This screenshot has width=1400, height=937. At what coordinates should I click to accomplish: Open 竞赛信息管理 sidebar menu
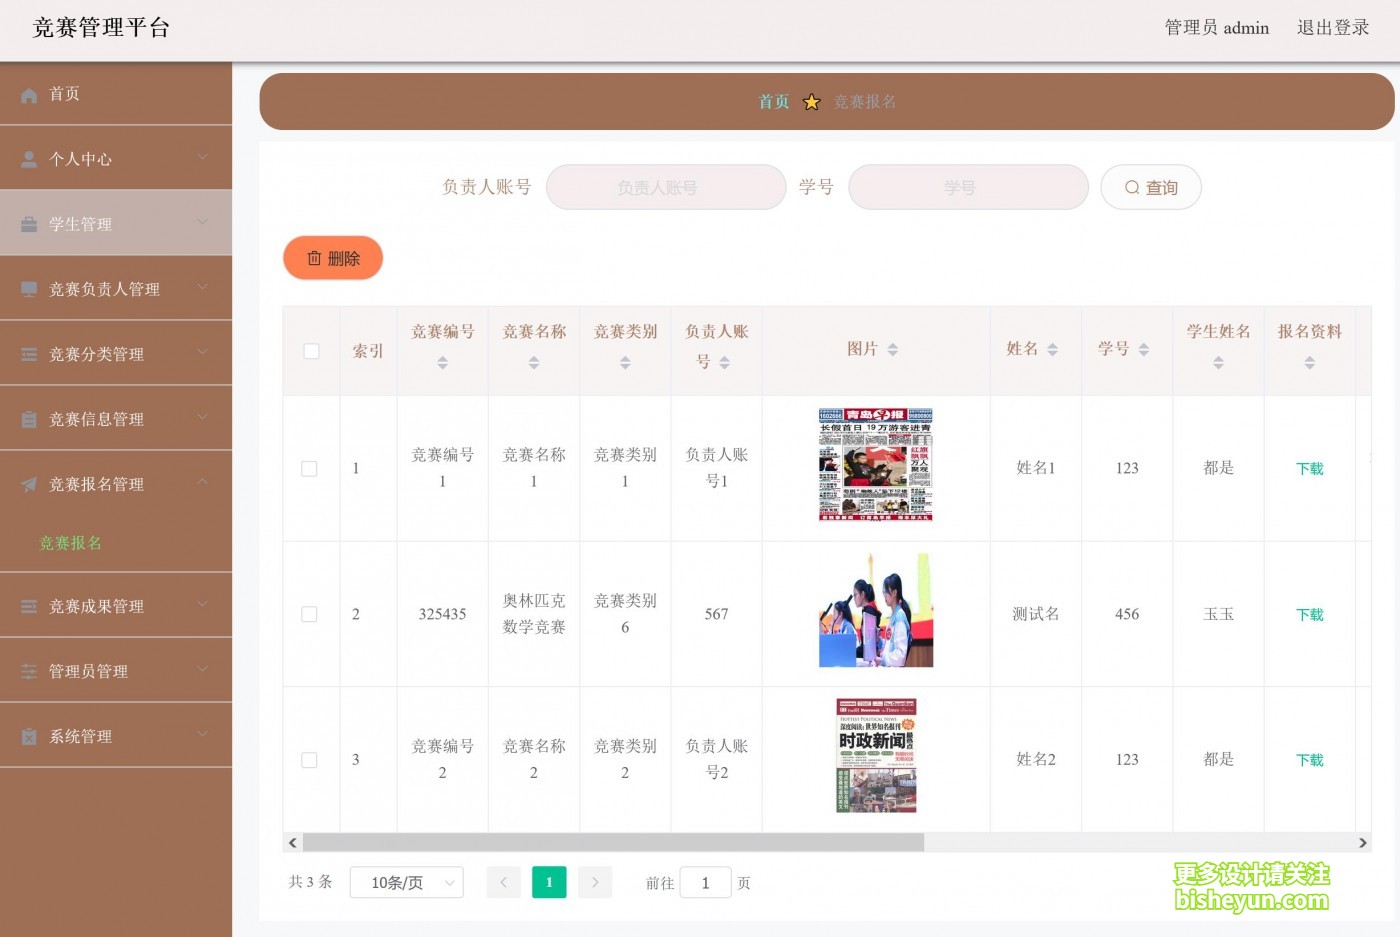116,419
